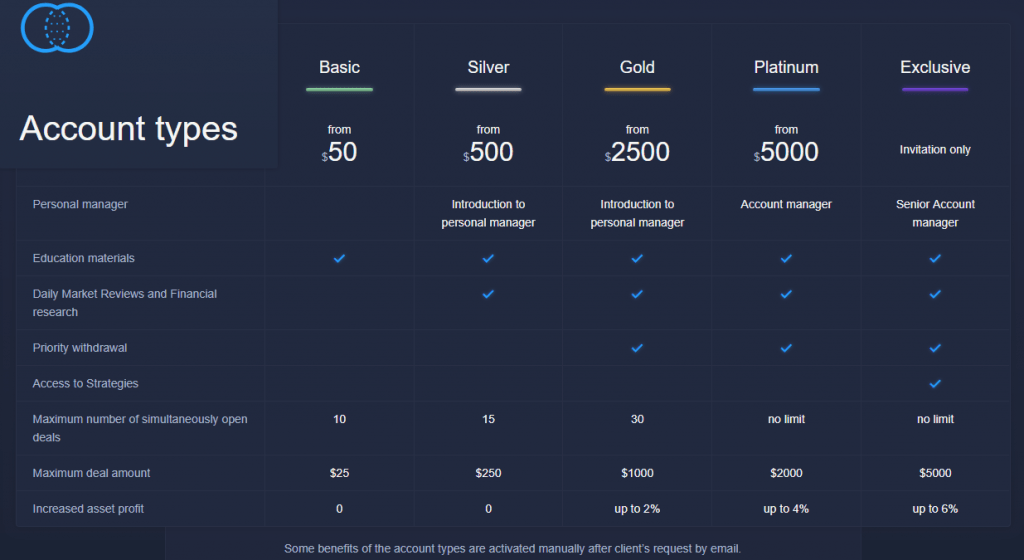1024x560 pixels.
Task: Select the Basic account column header
Action: [x=339, y=68]
